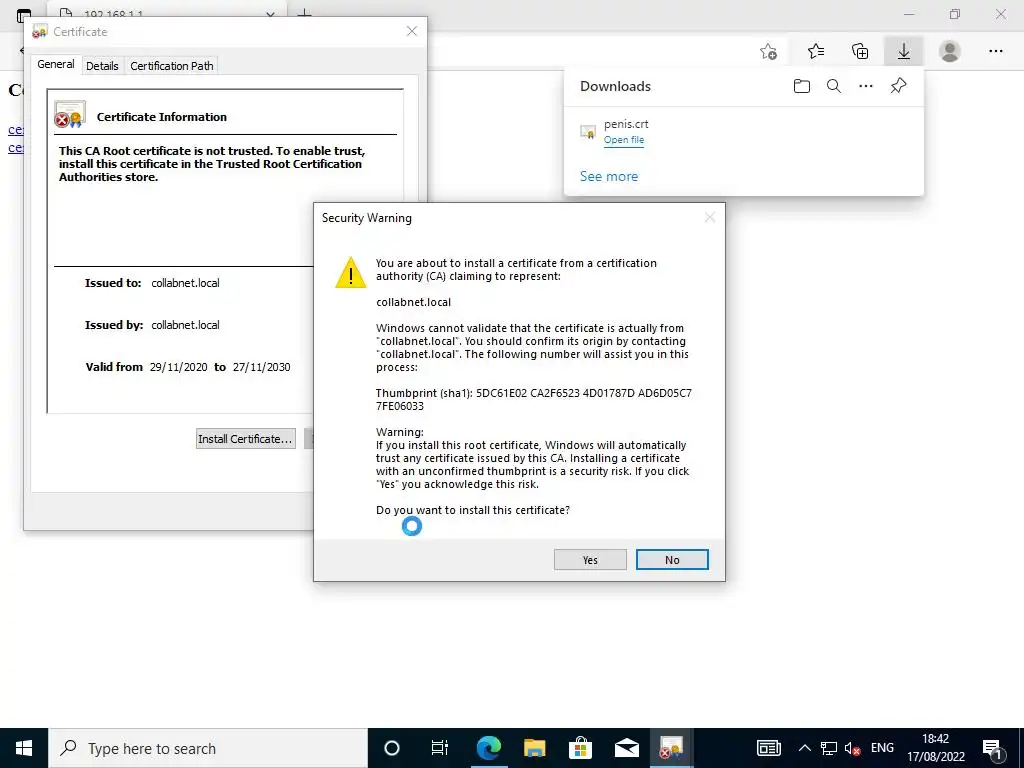Screen dimensions: 1024x768
Task: Click the network tray icon
Action: coord(829,748)
